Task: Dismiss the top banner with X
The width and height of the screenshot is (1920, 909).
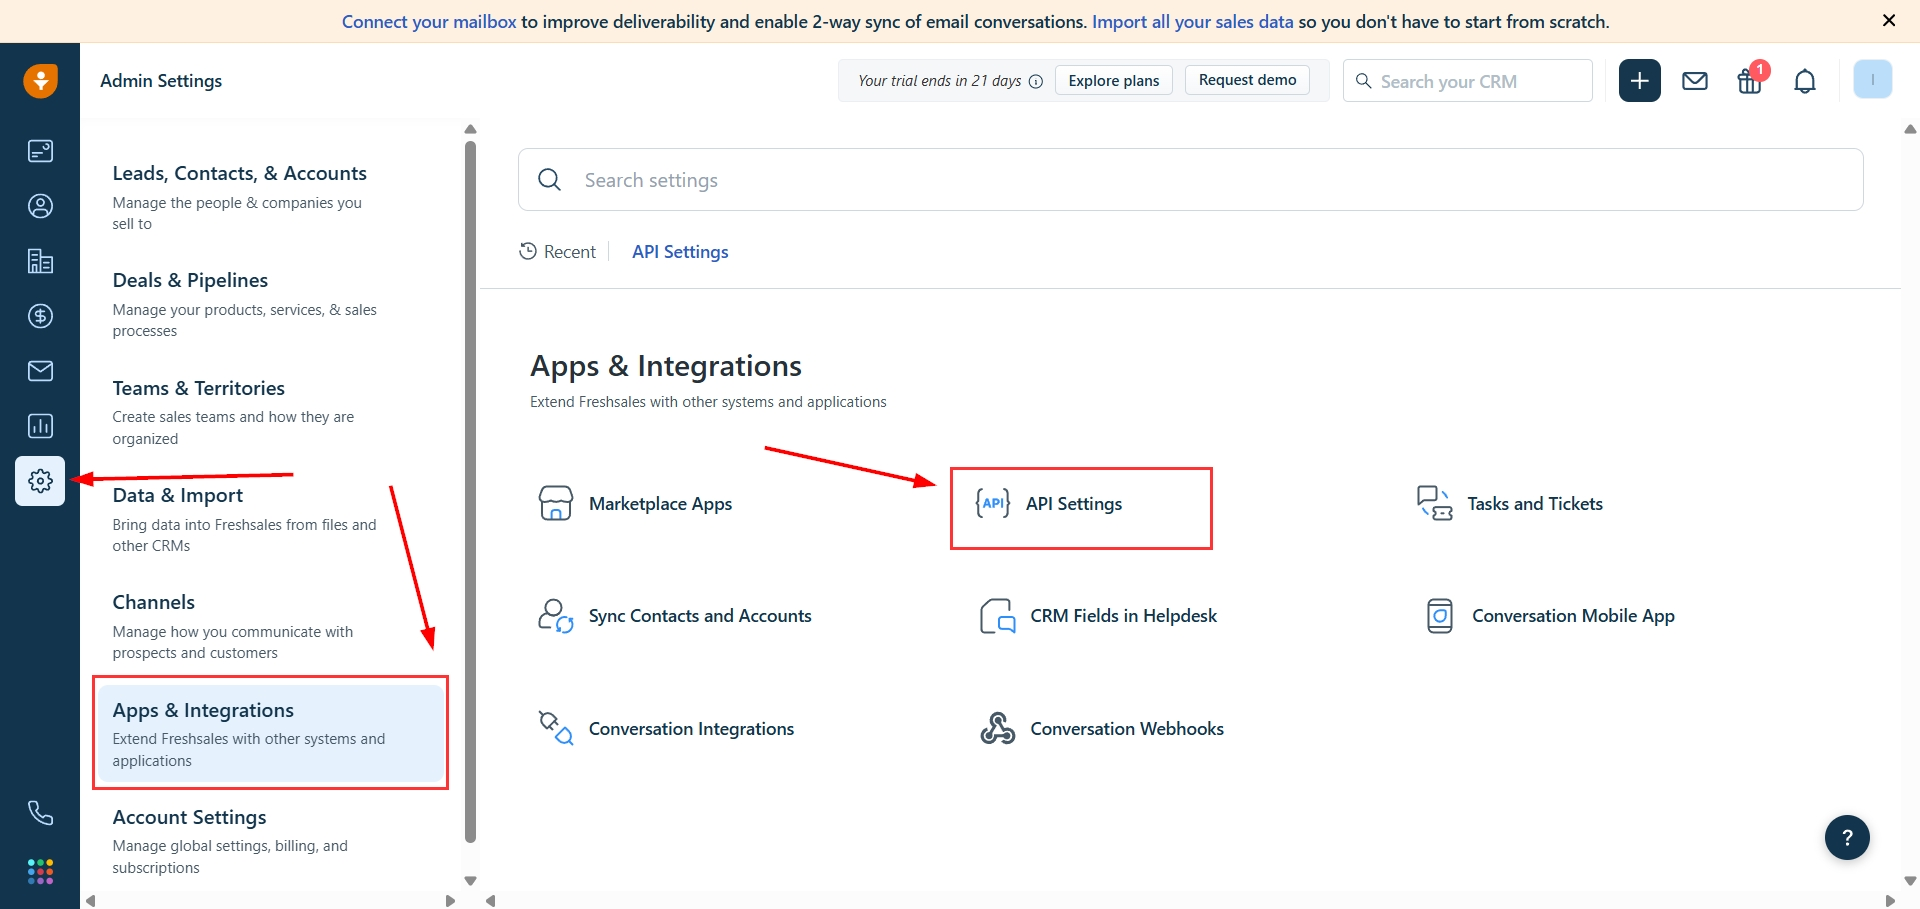Action: click(x=1888, y=21)
